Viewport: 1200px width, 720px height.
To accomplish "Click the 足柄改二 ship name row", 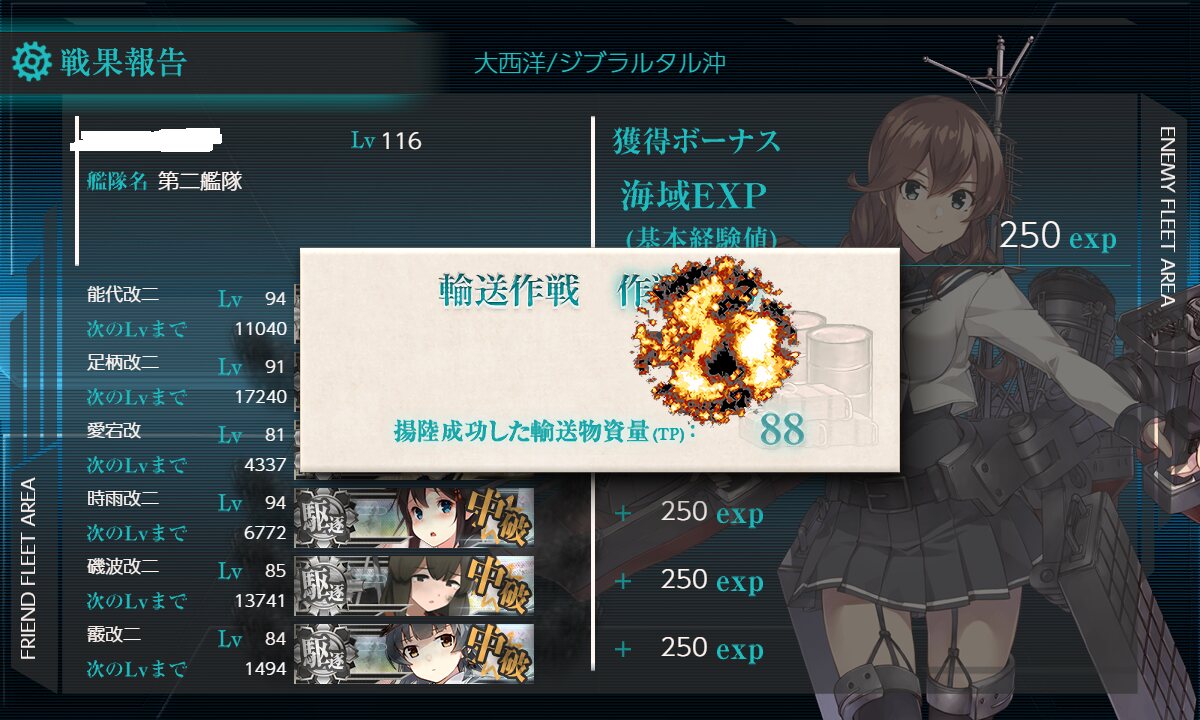I will click(x=187, y=365).
